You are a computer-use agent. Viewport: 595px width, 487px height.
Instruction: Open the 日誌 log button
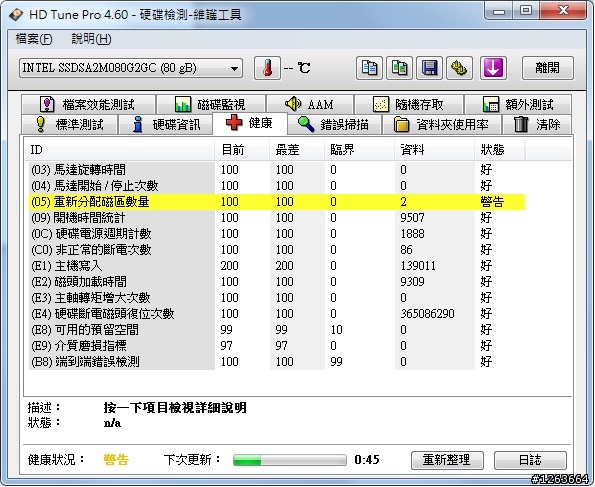coord(530,460)
